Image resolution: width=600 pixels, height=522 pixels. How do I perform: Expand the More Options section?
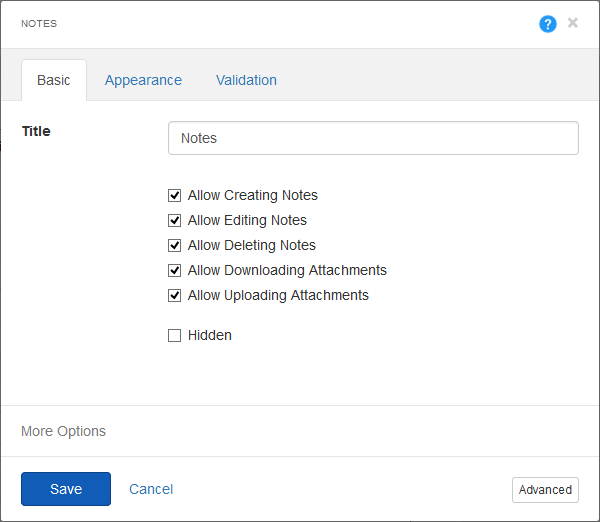pyautogui.click(x=63, y=431)
